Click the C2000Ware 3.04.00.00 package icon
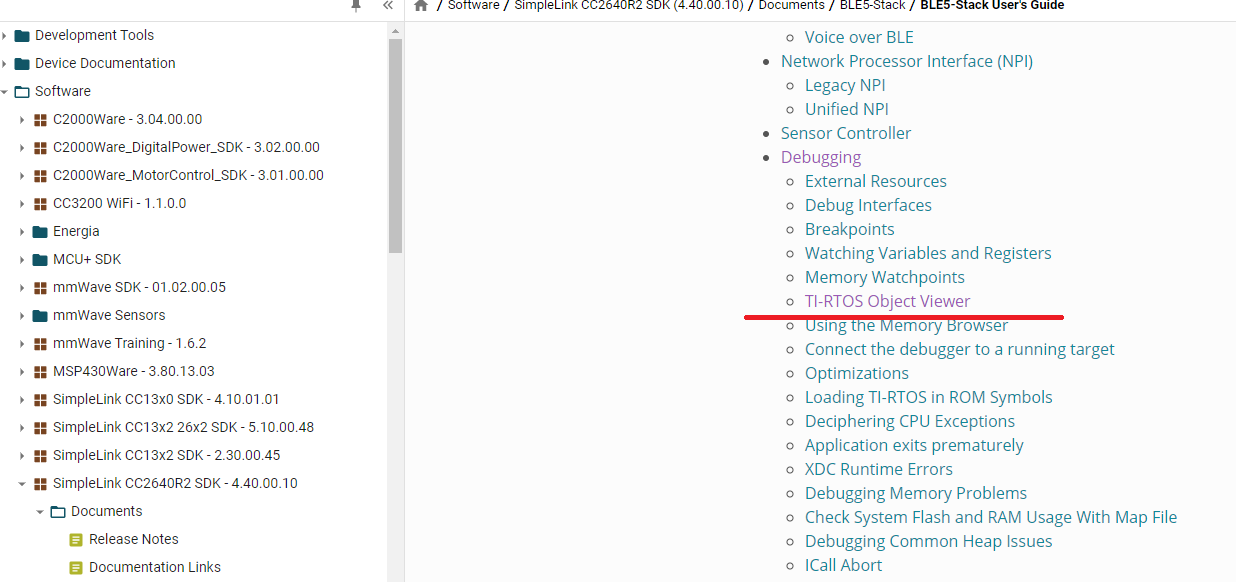1236x582 pixels. pos(40,119)
